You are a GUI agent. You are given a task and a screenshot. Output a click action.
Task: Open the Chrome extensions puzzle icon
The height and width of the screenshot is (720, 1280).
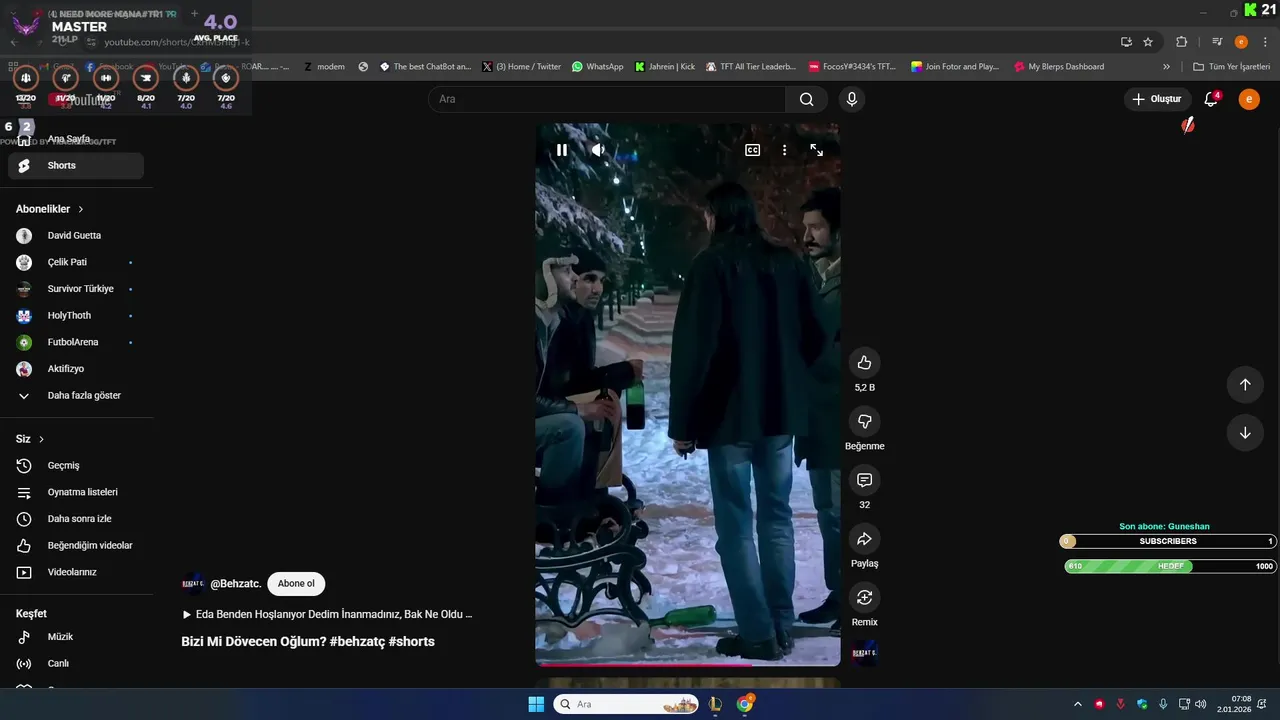click(1181, 42)
